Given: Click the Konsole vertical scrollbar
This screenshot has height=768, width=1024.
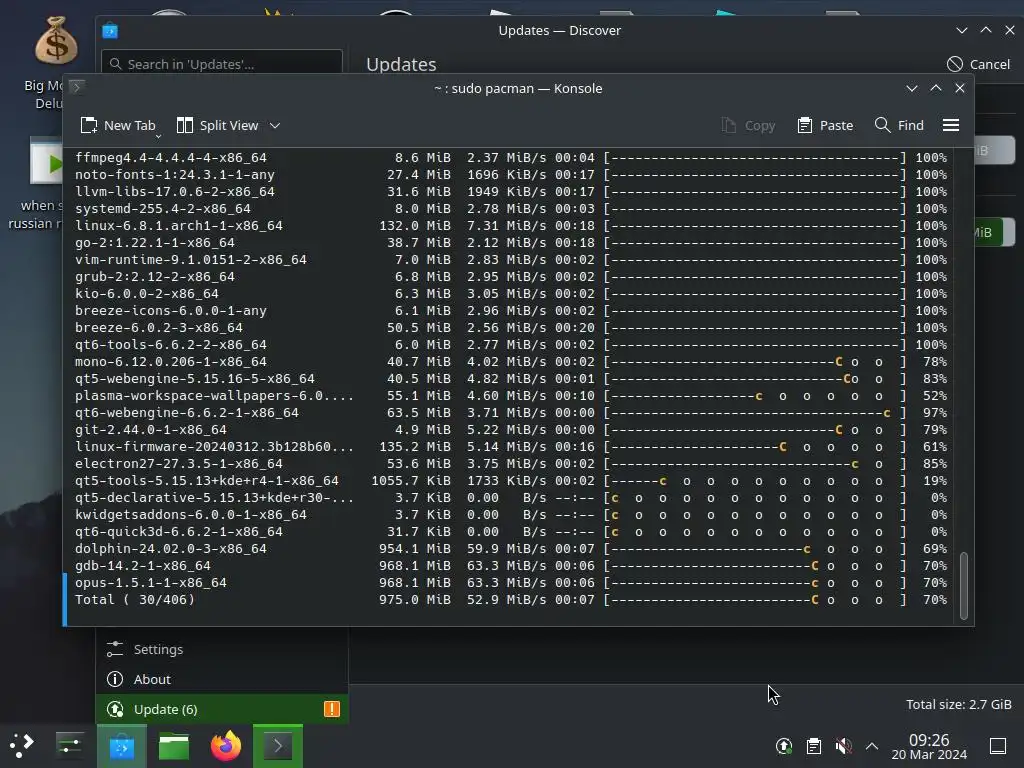Looking at the screenshot, I should (x=963, y=585).
